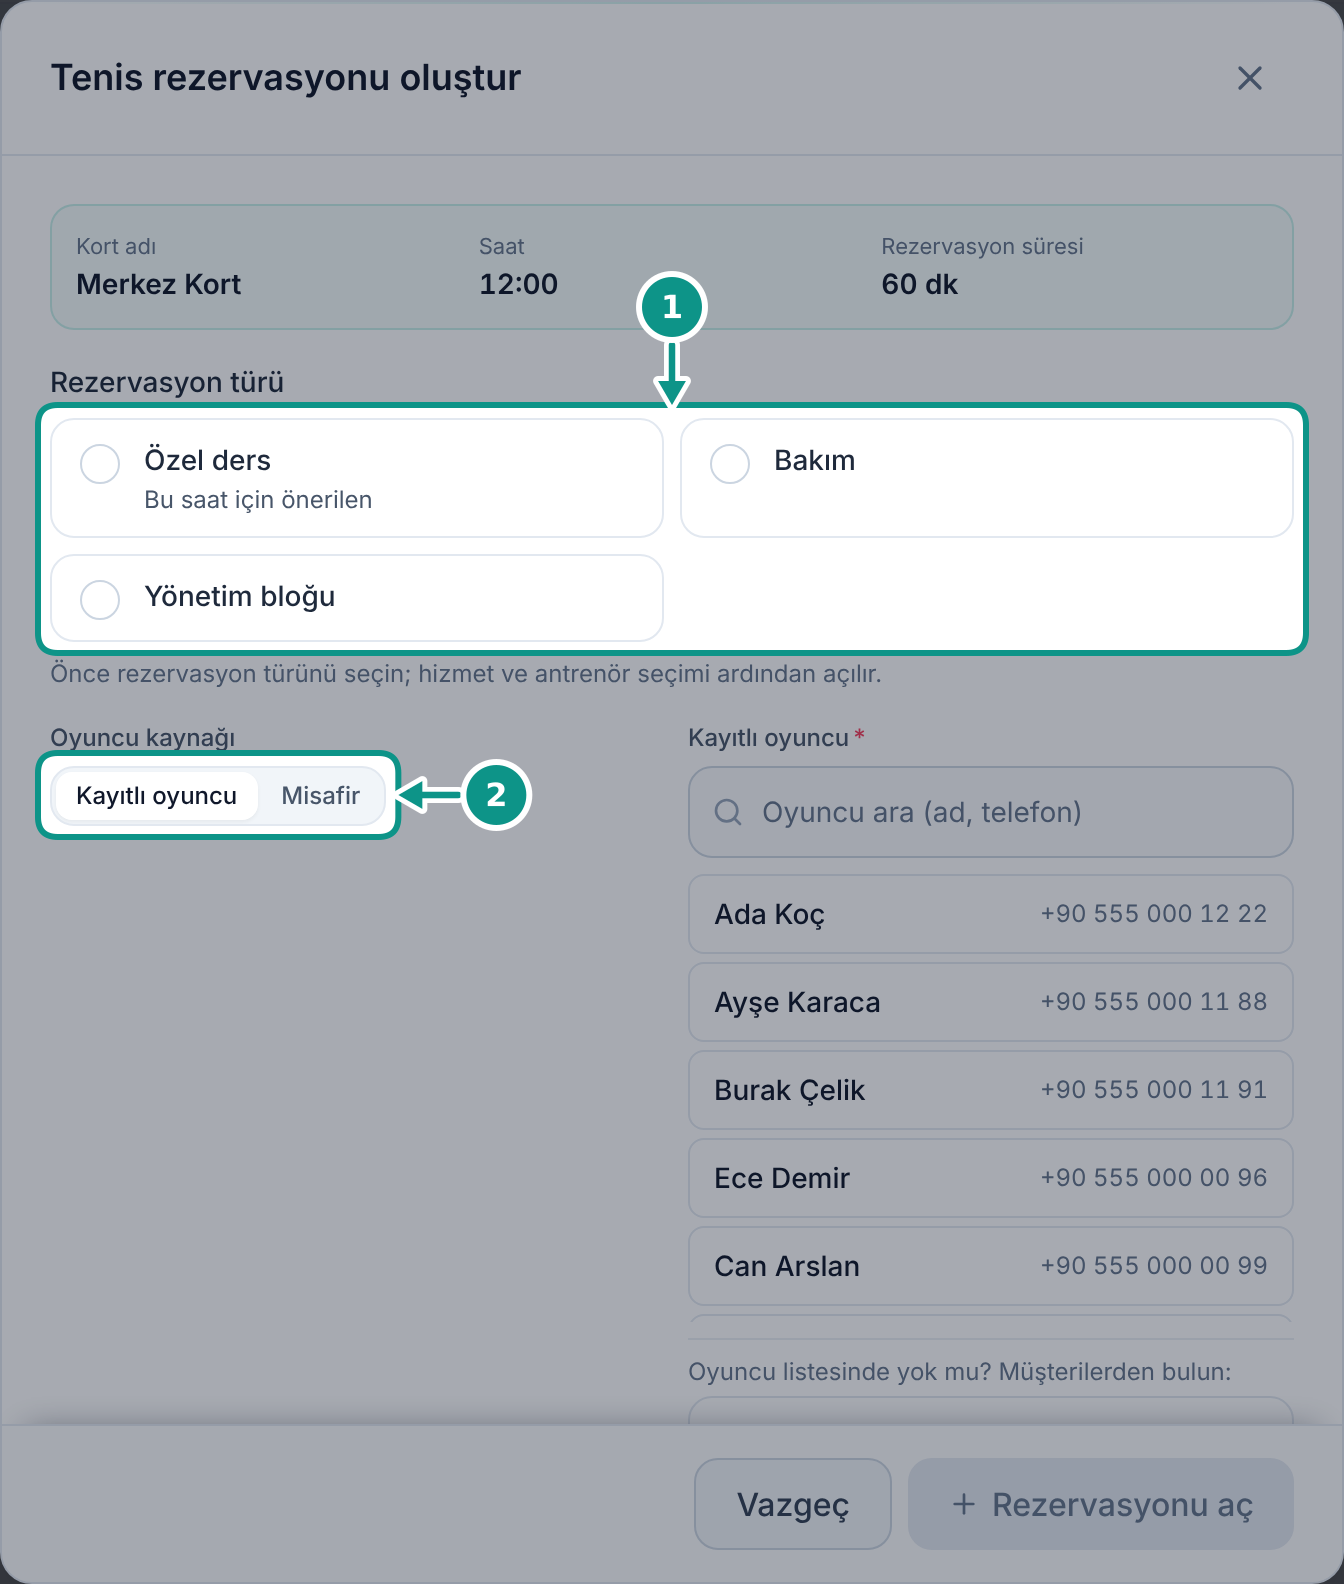Viewport: 1344px width, 1584px height.
Task: Click the Oyuncu ara search field
Action: [x=991, y=812]
